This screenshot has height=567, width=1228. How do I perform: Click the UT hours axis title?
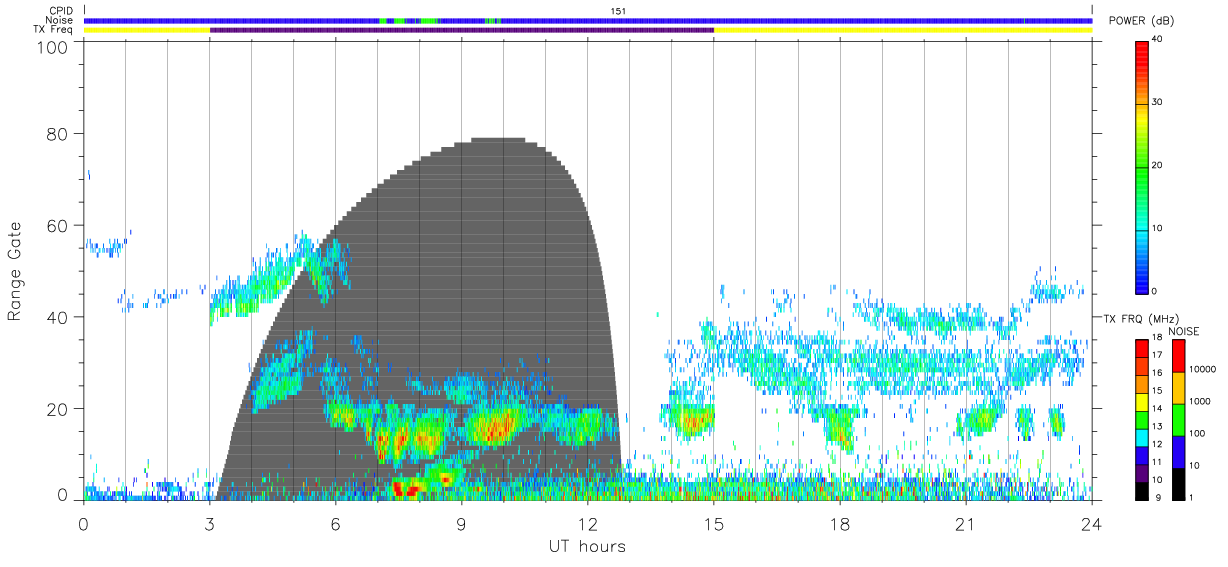pos(587,546)
